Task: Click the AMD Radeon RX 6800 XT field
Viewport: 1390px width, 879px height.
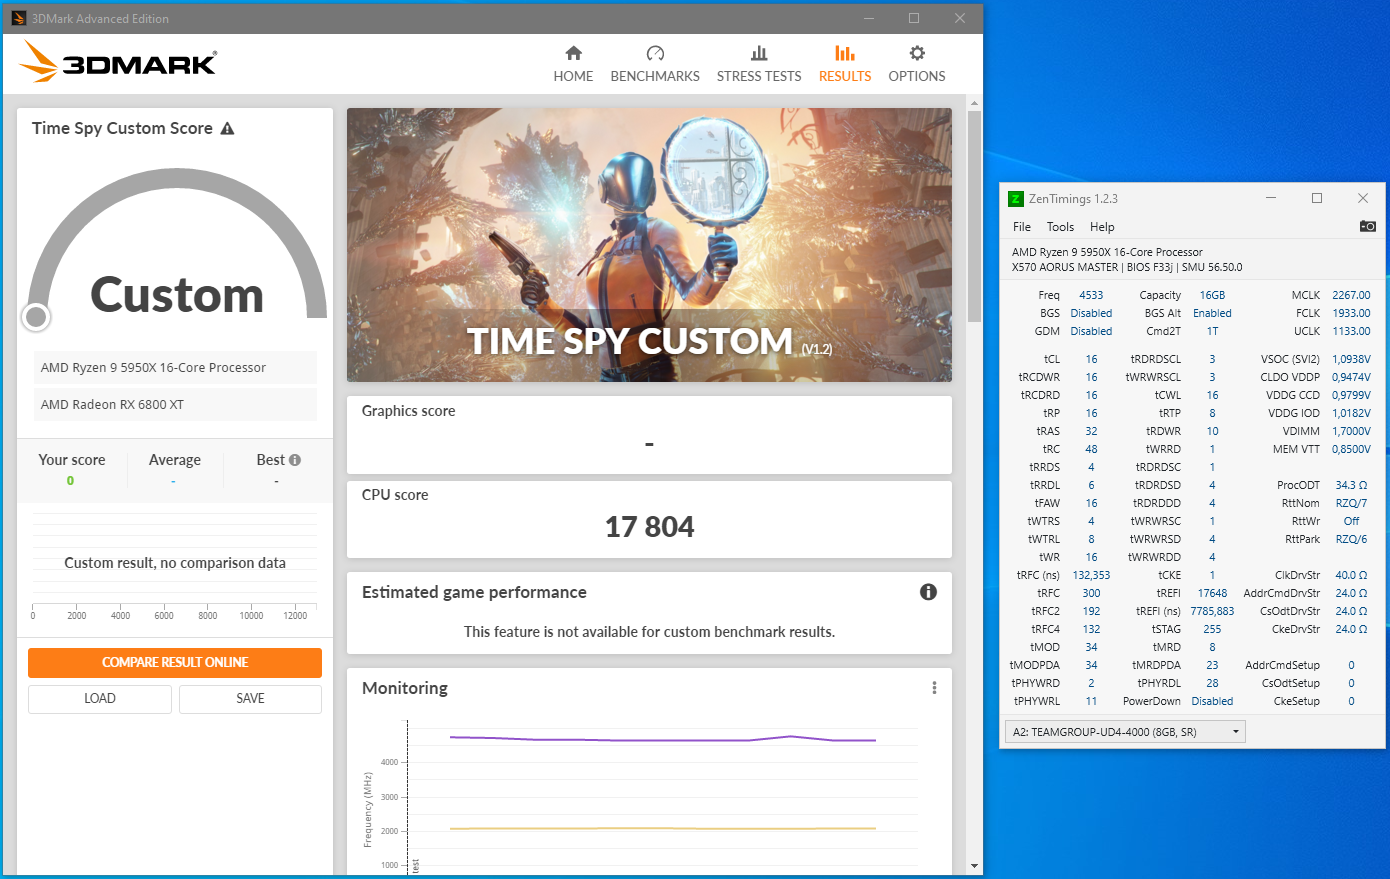Action: pyautogui.click(x=175, y=404)
